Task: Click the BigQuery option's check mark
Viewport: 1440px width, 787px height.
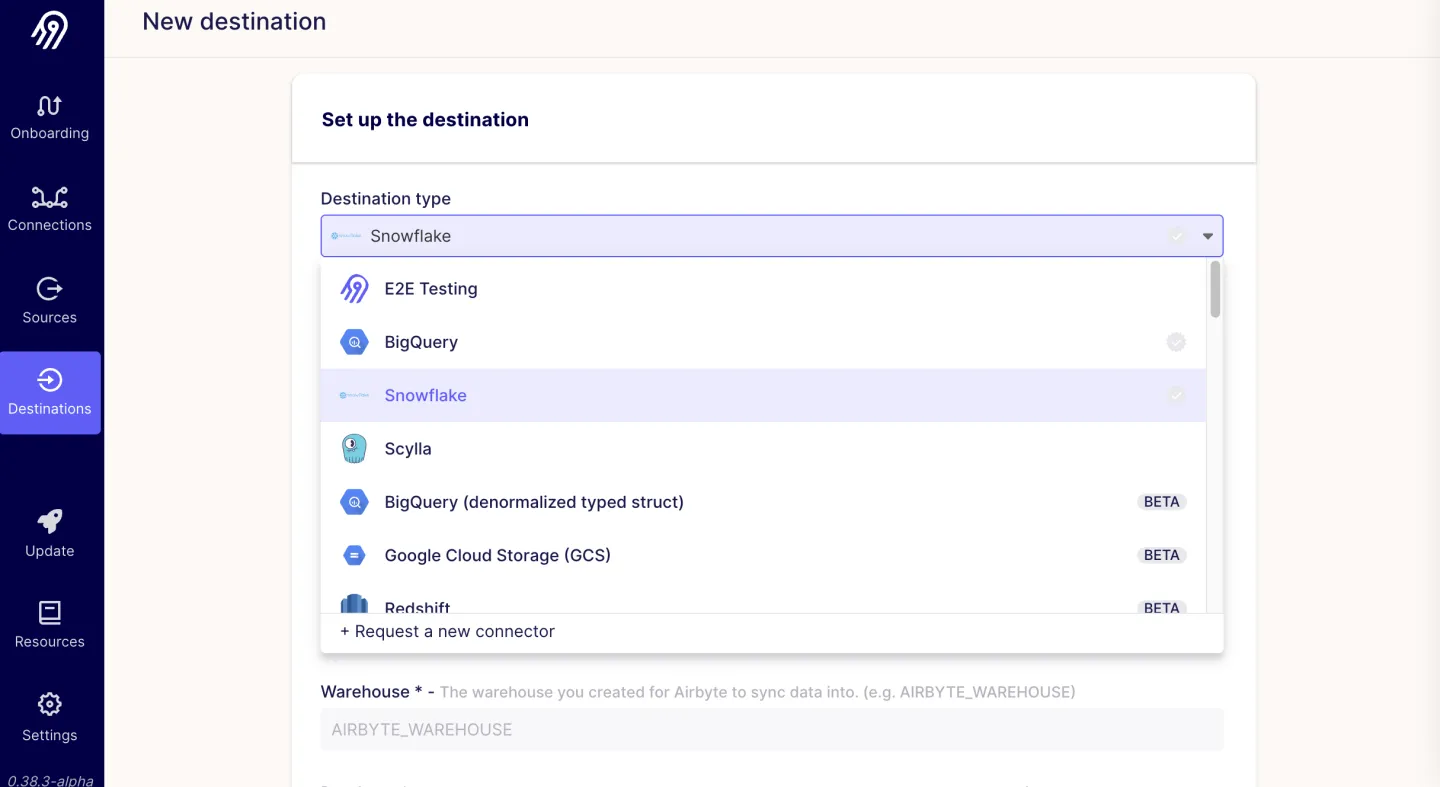Action: (x=1176, y=342)
